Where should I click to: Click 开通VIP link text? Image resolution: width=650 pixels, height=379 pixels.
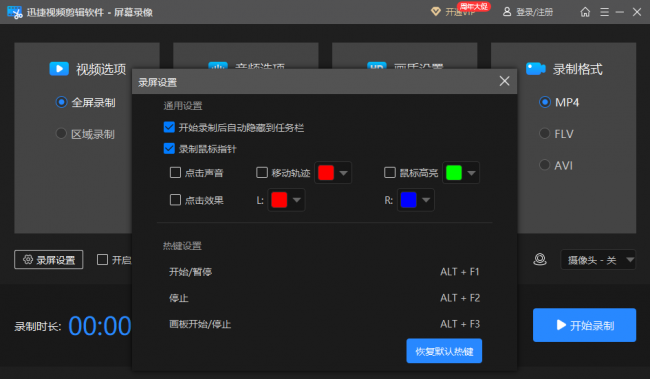click(460, 13)
